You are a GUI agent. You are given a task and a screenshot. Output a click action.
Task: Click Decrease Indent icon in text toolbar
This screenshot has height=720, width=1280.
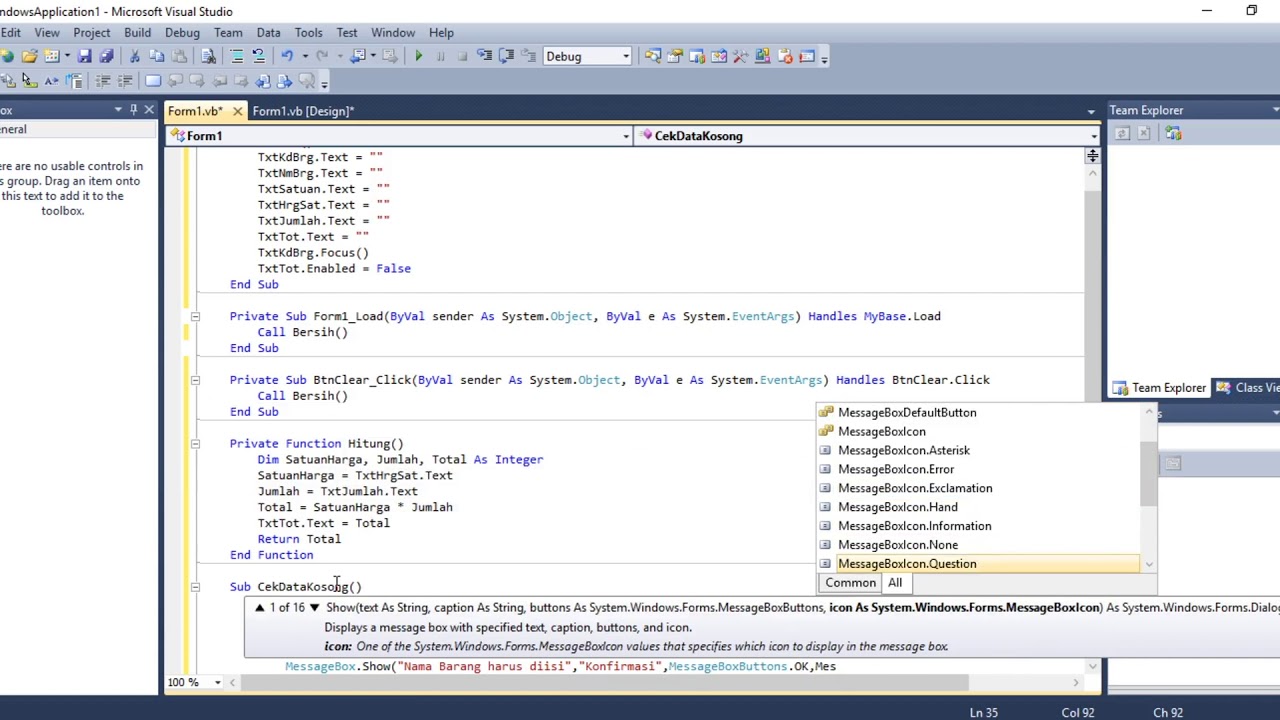tap(103, 81)
